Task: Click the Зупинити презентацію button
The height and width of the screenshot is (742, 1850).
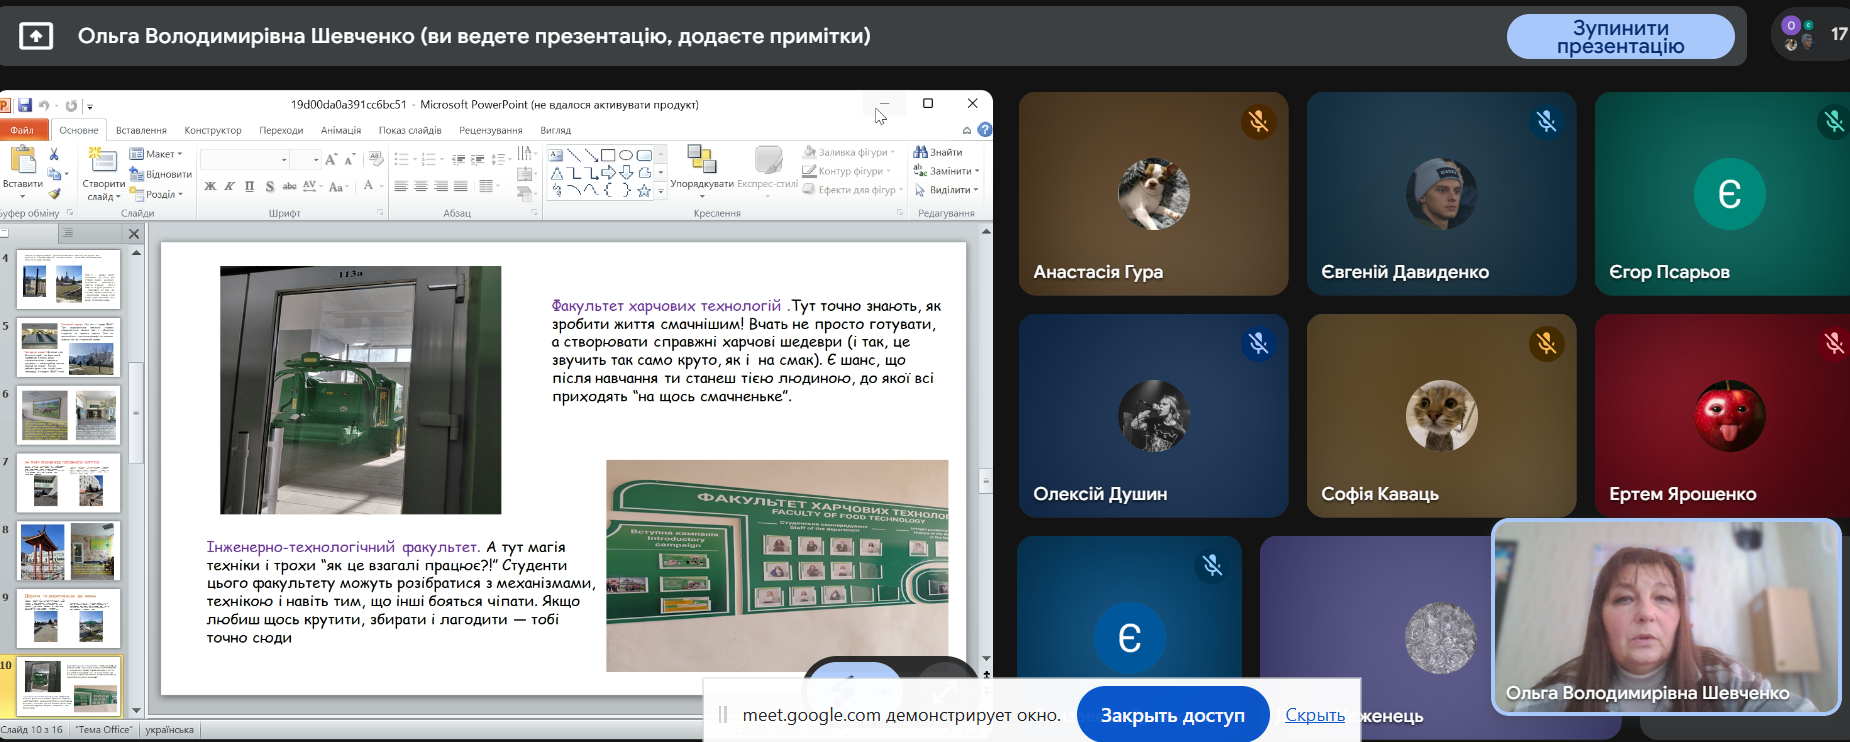Action: (x=1620, y=37)
